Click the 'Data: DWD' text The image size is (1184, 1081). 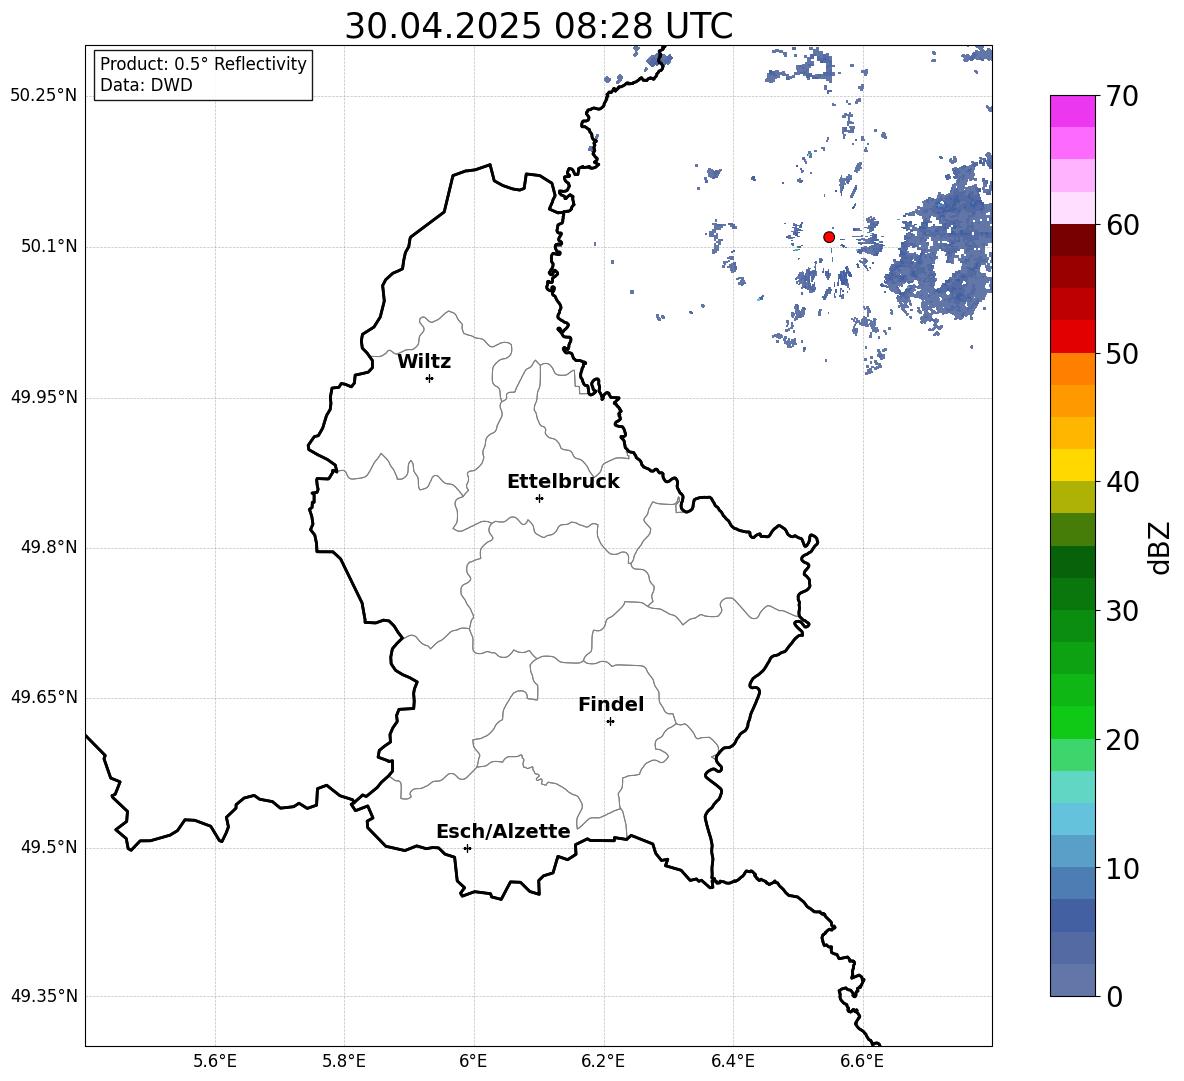(x=146, y=85)
